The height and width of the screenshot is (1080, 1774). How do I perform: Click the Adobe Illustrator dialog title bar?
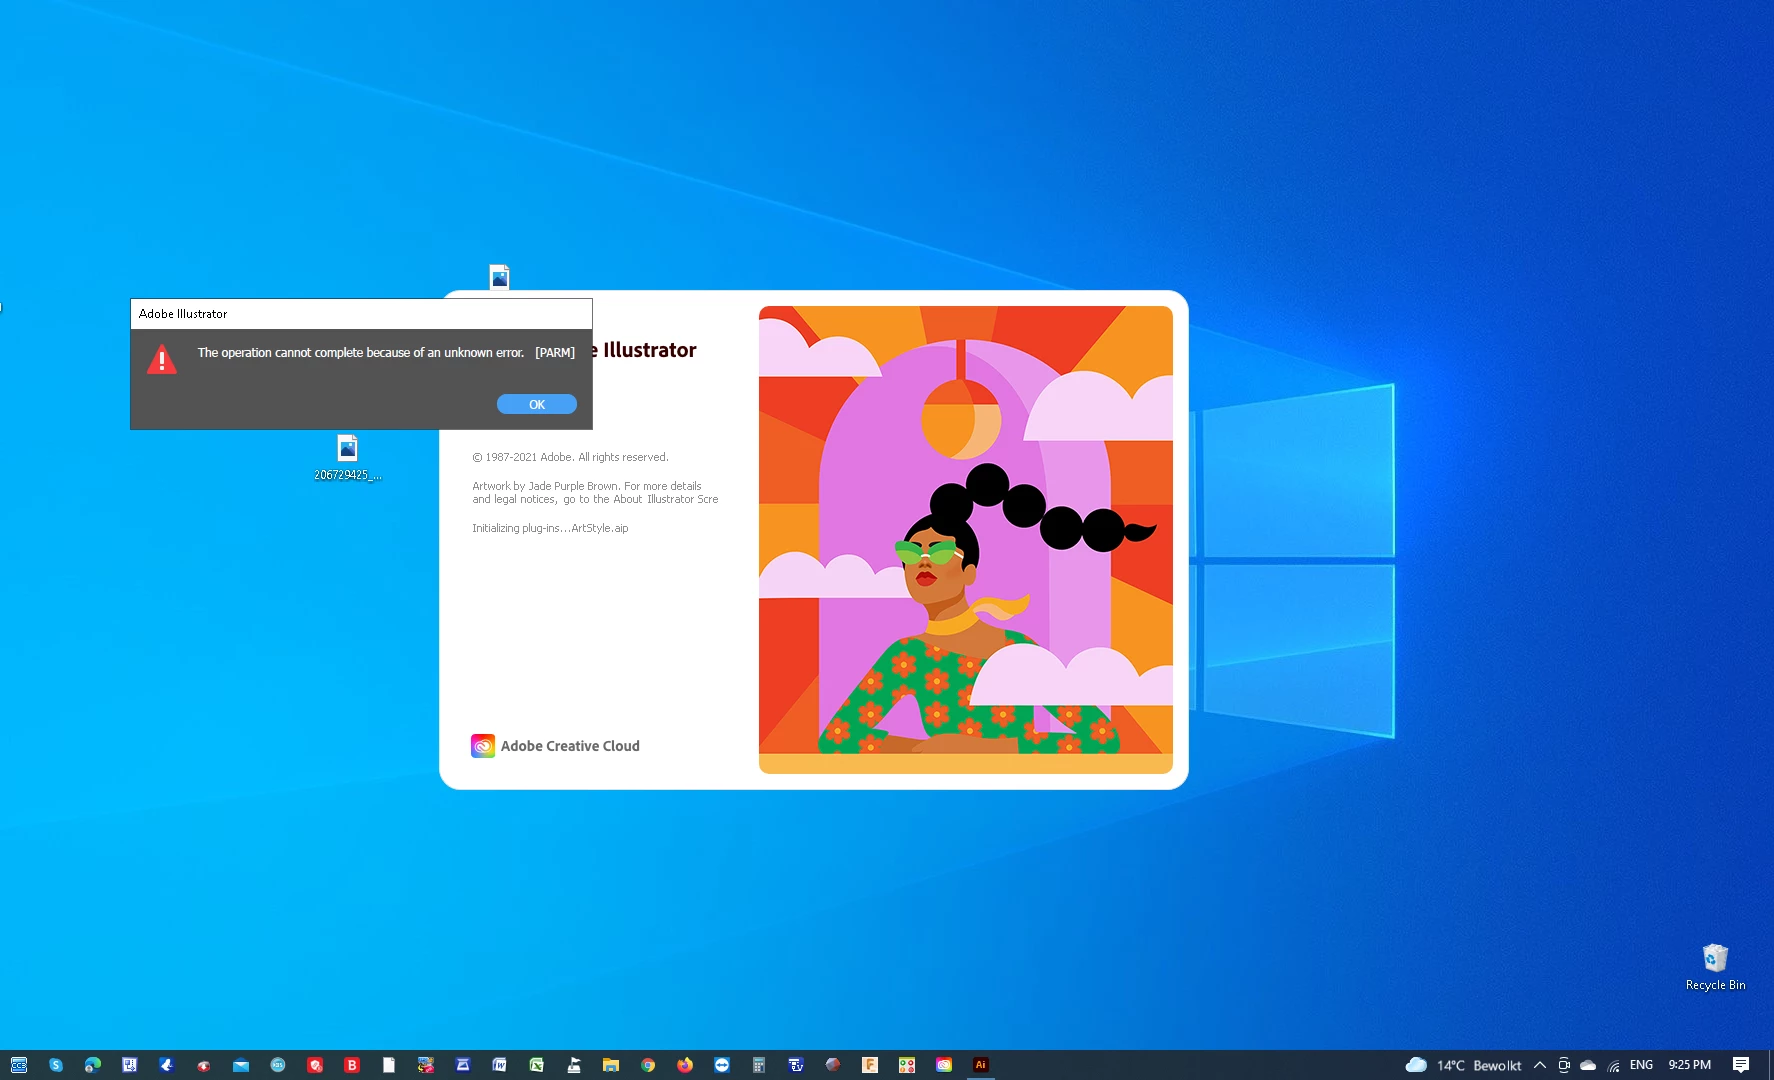[361, 314]
